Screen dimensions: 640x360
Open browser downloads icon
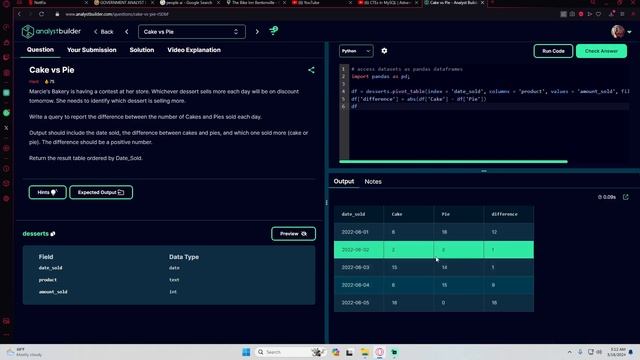611,14
